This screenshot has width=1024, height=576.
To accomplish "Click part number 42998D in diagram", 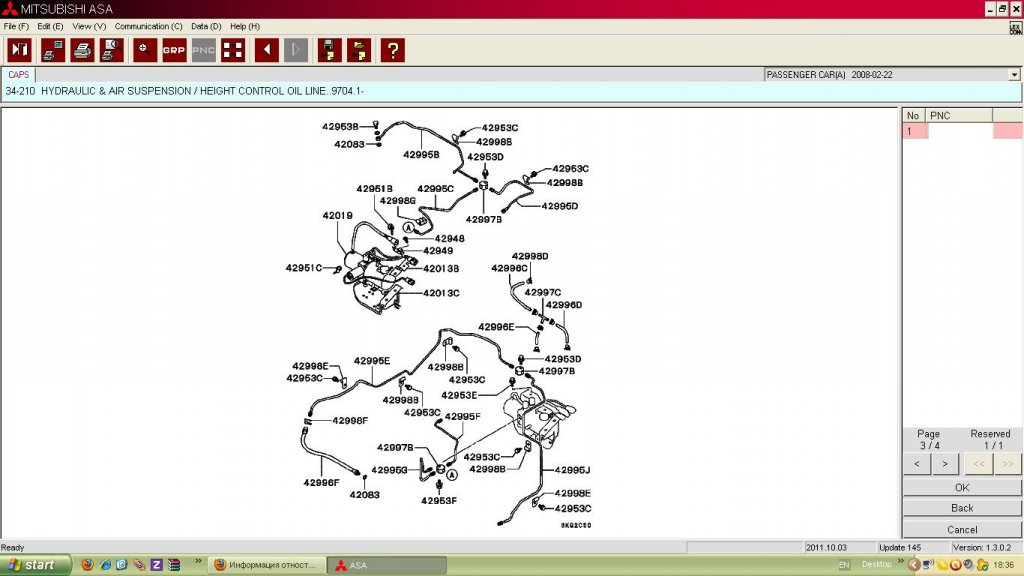I will coord(530,256).
